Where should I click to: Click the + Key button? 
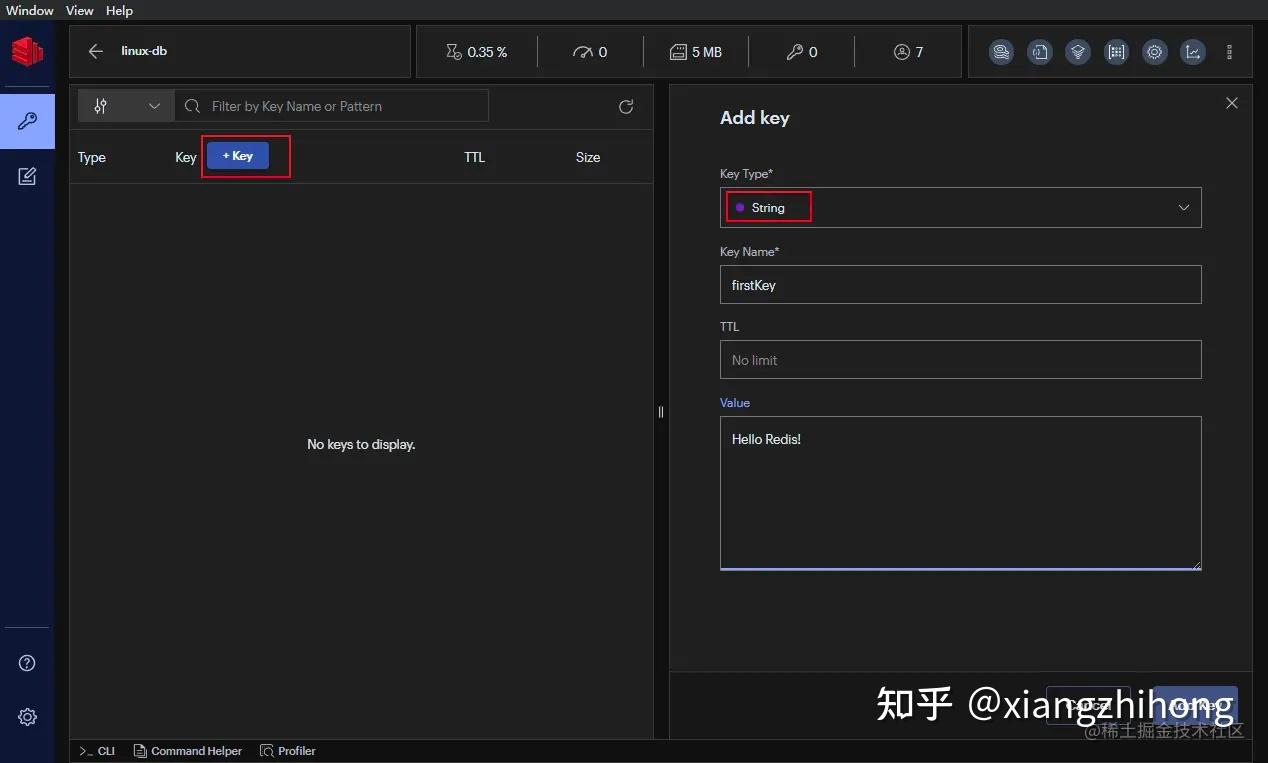(x=237, y=156)
